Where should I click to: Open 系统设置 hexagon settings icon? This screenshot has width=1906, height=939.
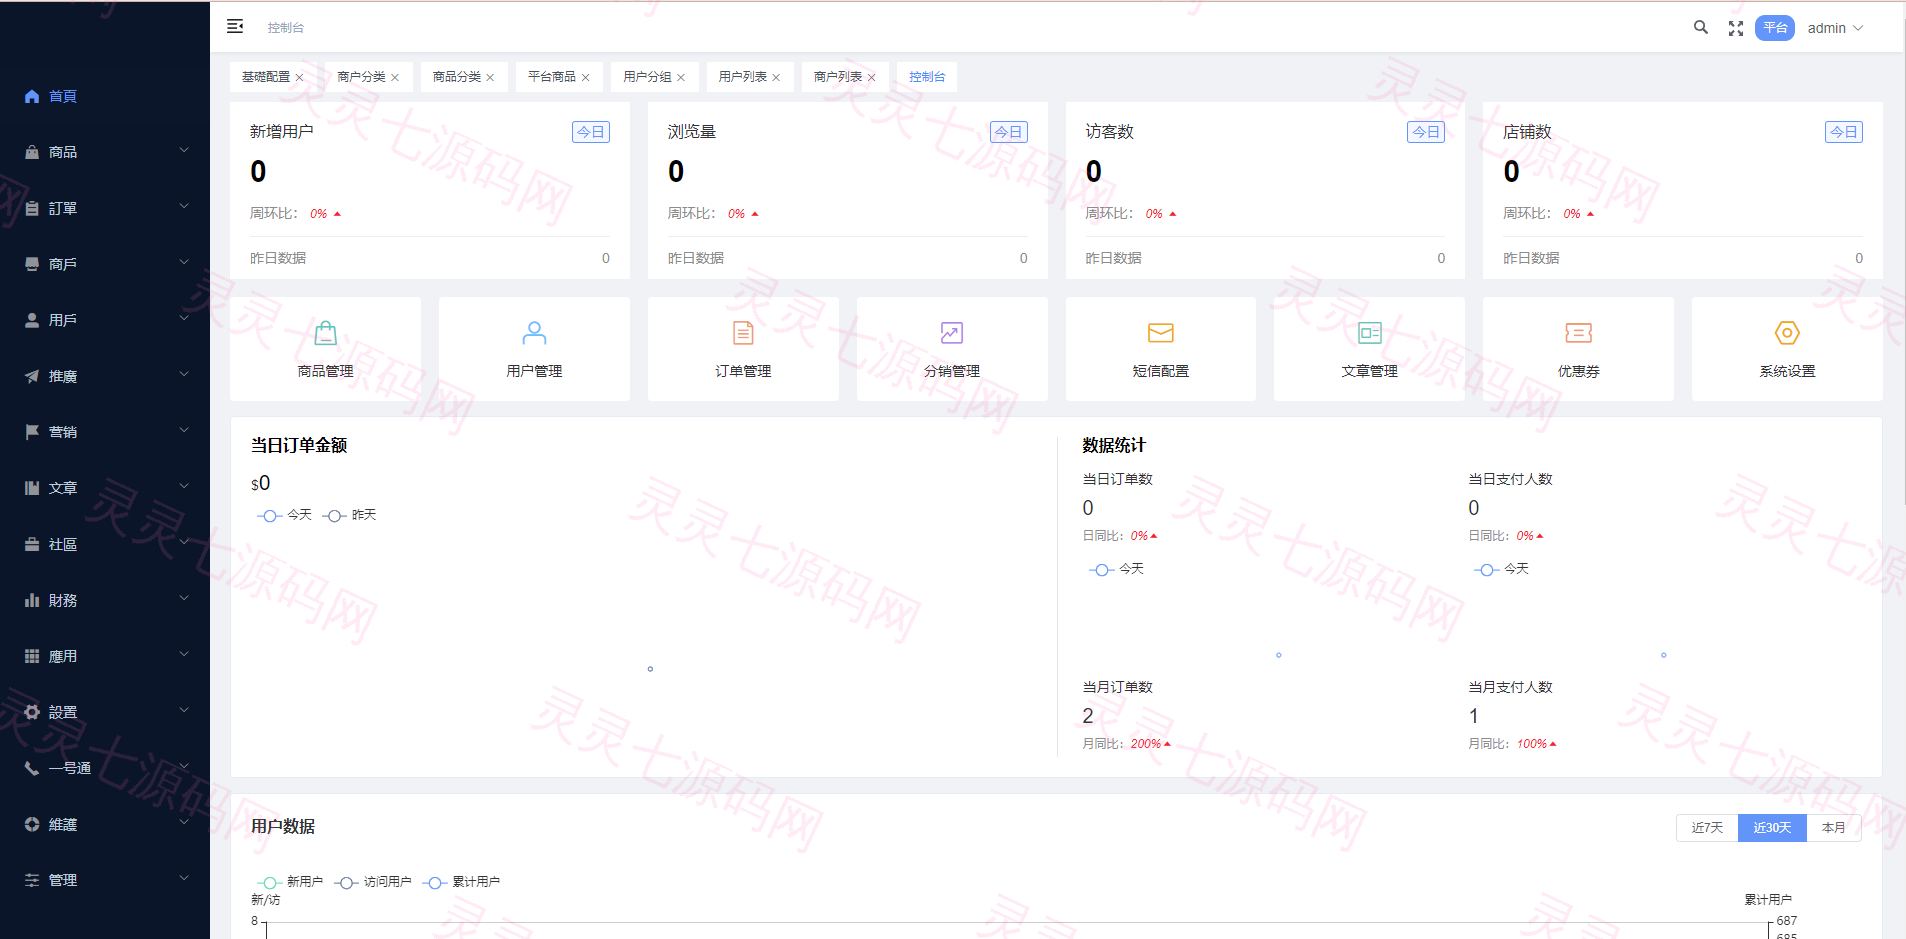(1787, 333)
